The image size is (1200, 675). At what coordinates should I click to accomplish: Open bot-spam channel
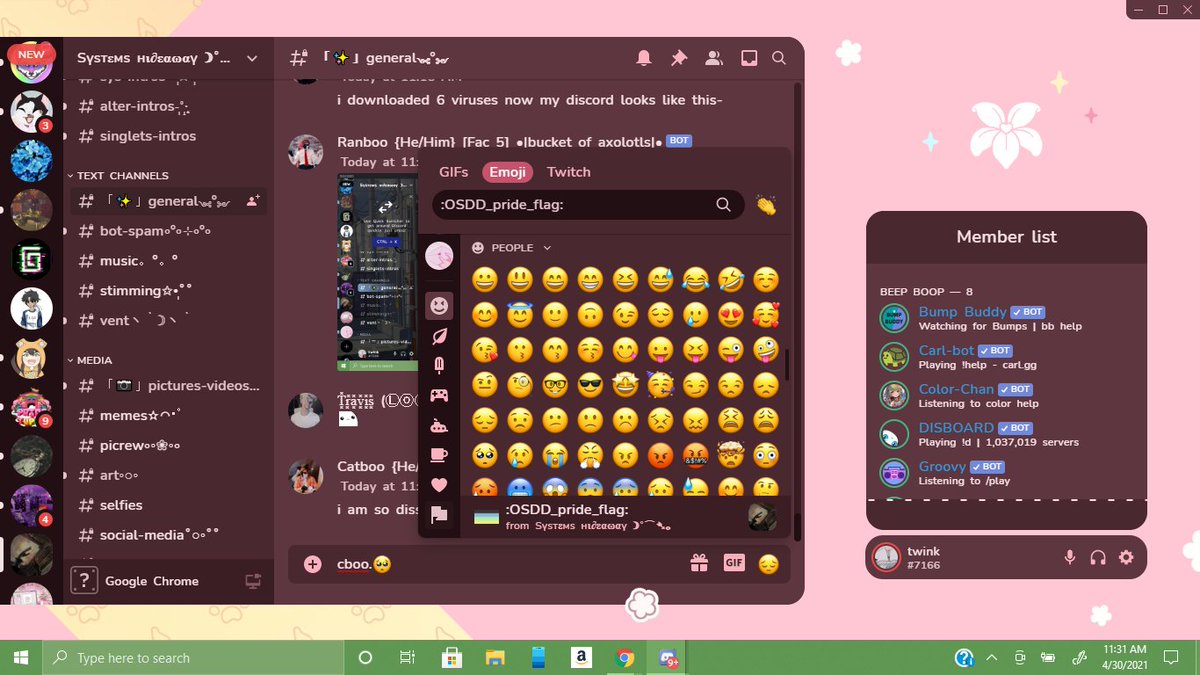pyautogui.click(x=168, y=230)
